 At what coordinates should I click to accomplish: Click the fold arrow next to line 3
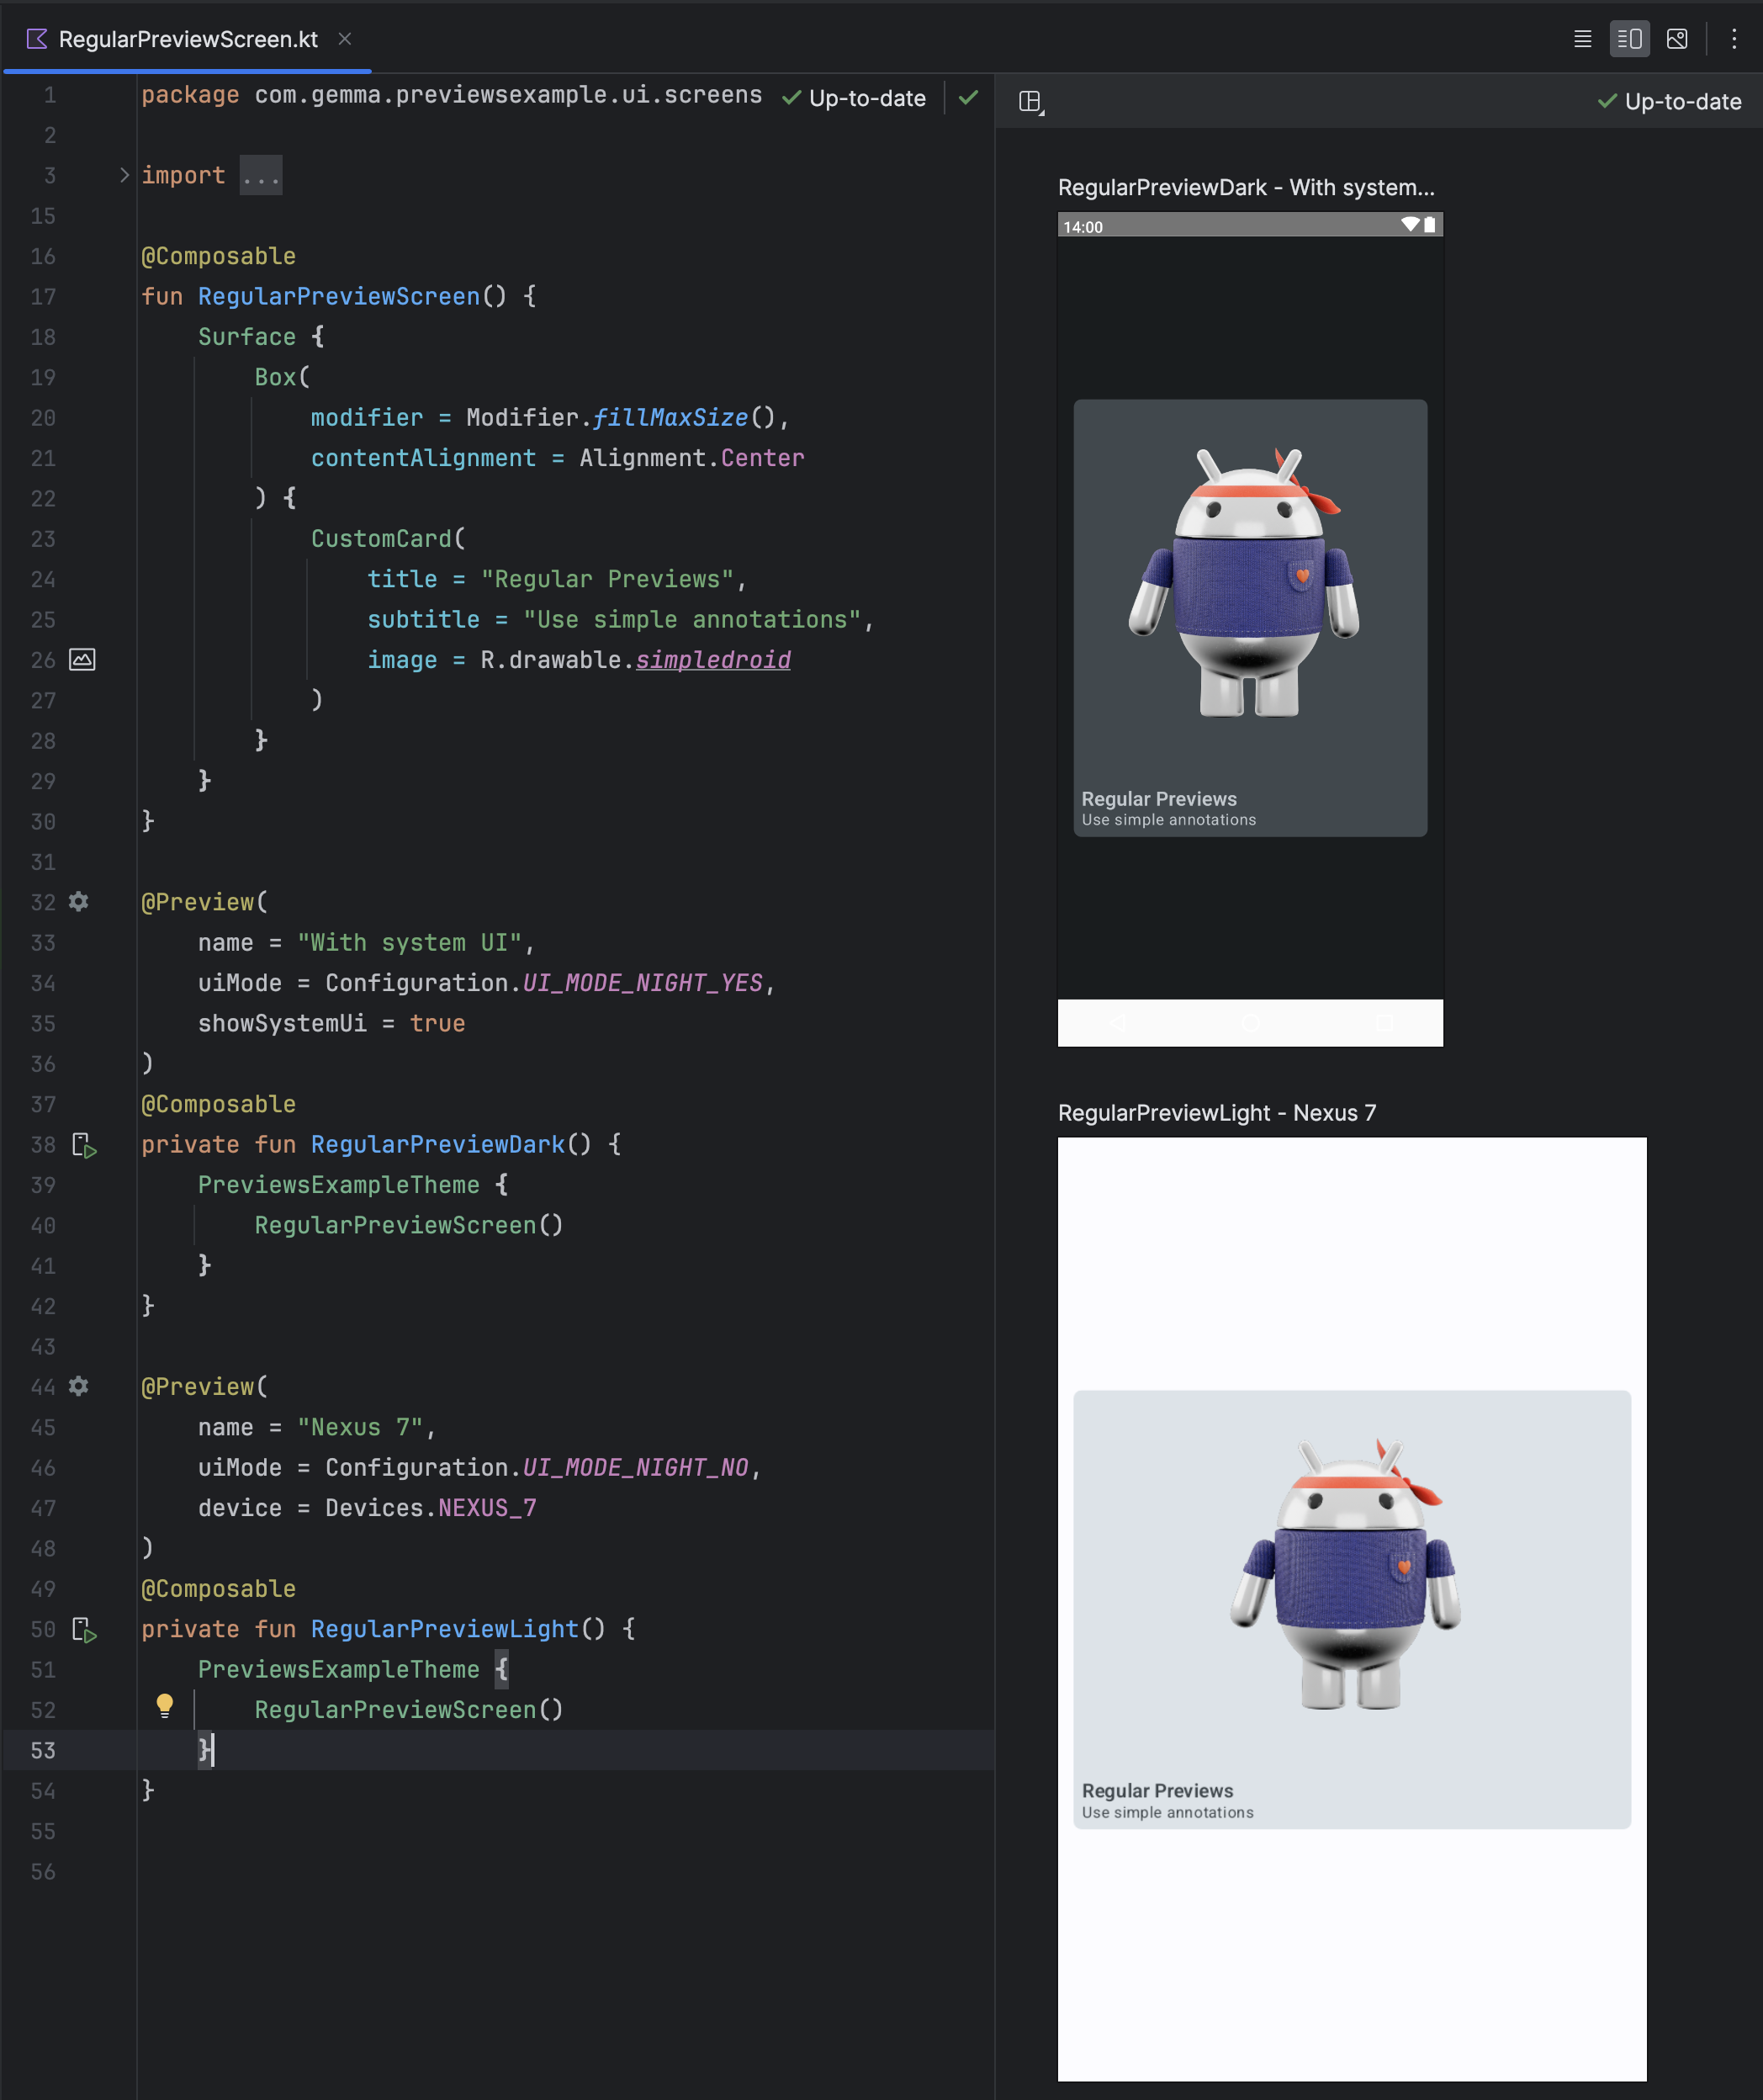pyautogui.click(x=124, y=175)
